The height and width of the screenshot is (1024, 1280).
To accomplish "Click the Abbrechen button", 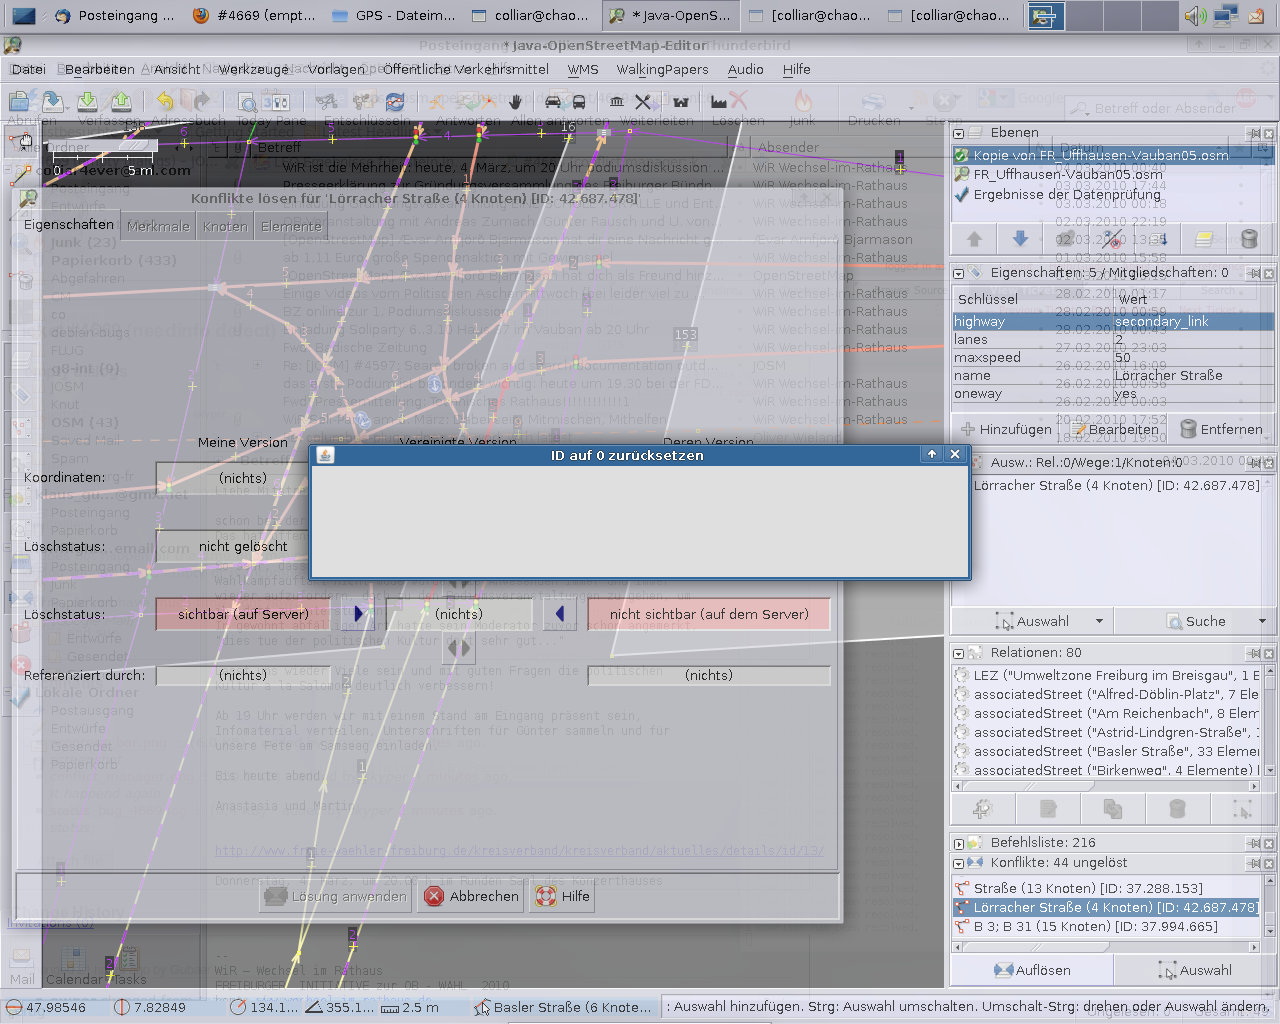I will coord(472,896).
